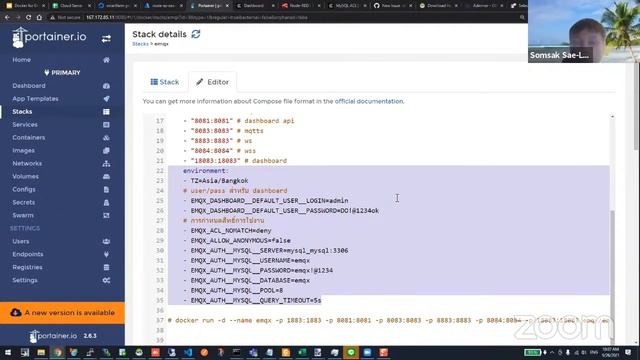Click the Swarm cluster icon
The height and width of the screenshot is (360, 640).
pos(106,216)
